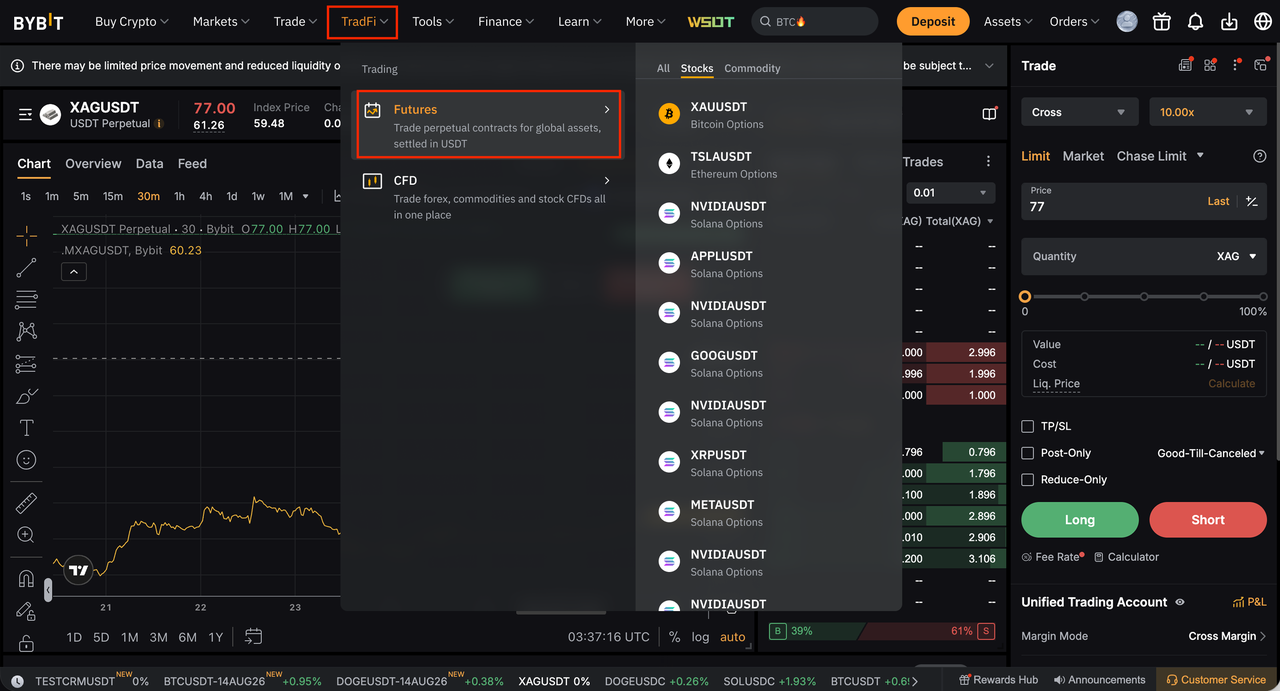
Task: Click the notifications bell icon
Action: (1195, 21)
